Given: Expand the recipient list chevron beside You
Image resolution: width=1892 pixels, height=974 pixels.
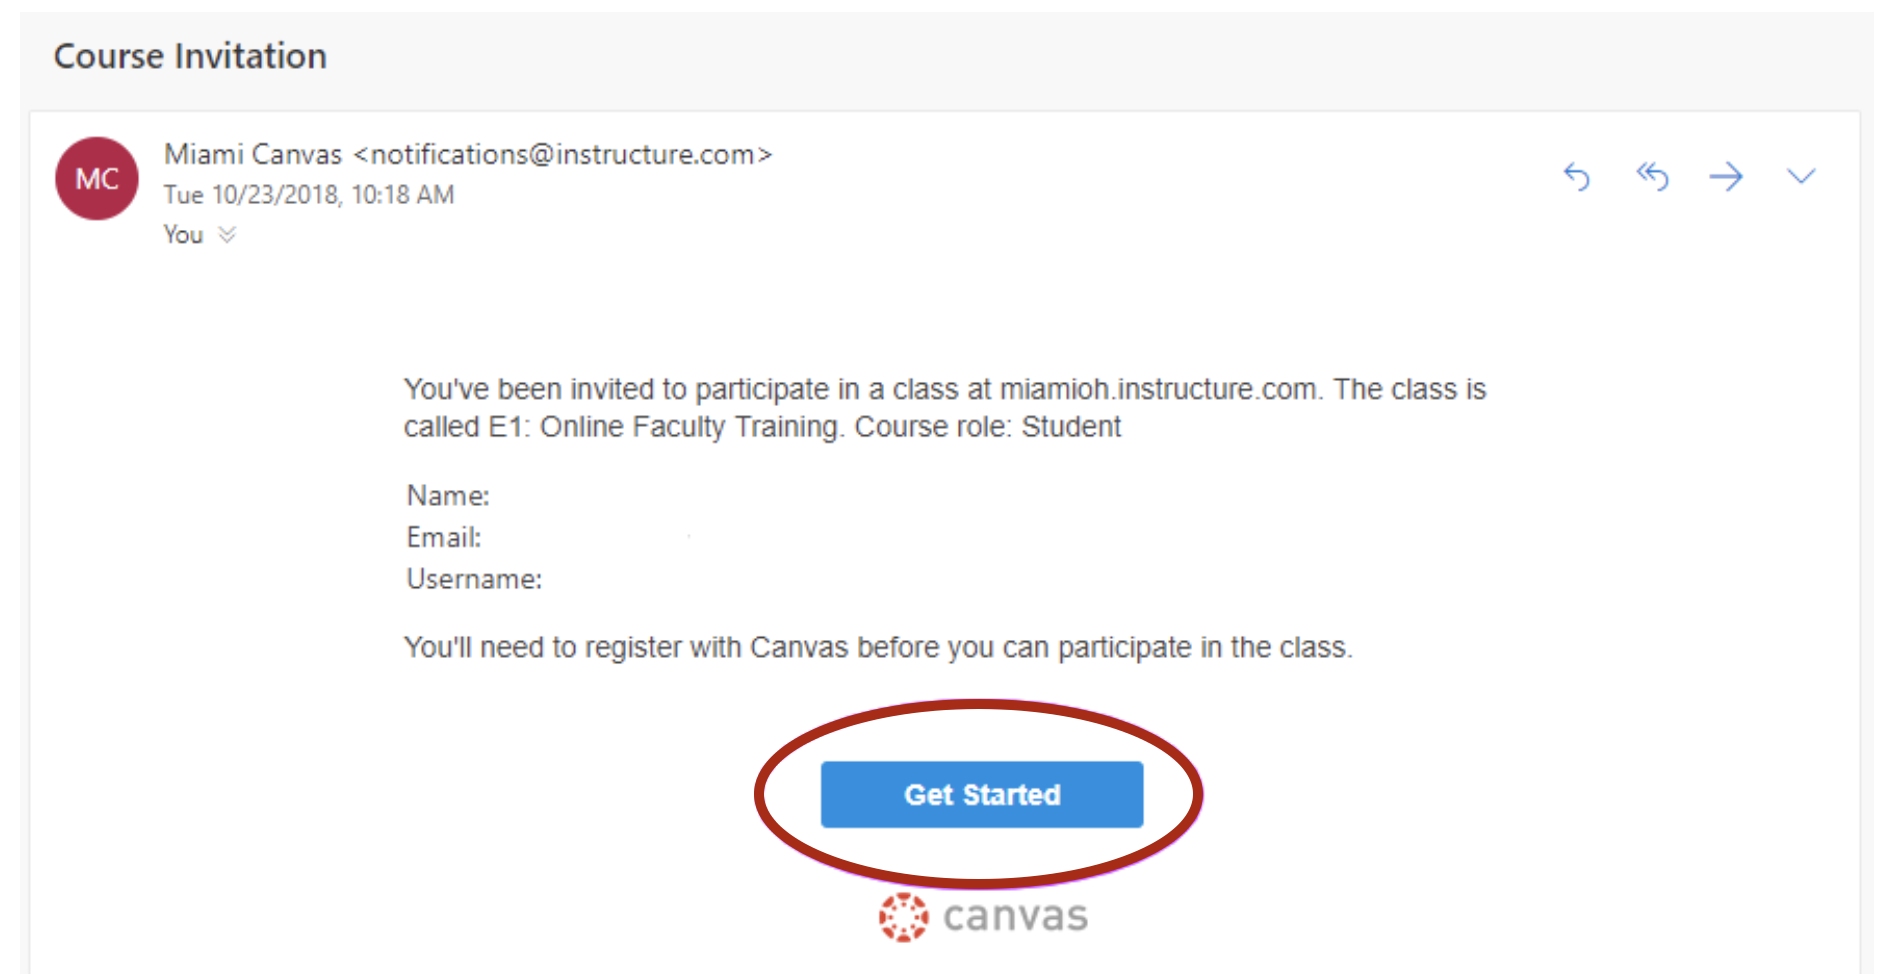Looking at the screenshot, I should [227, 234].
